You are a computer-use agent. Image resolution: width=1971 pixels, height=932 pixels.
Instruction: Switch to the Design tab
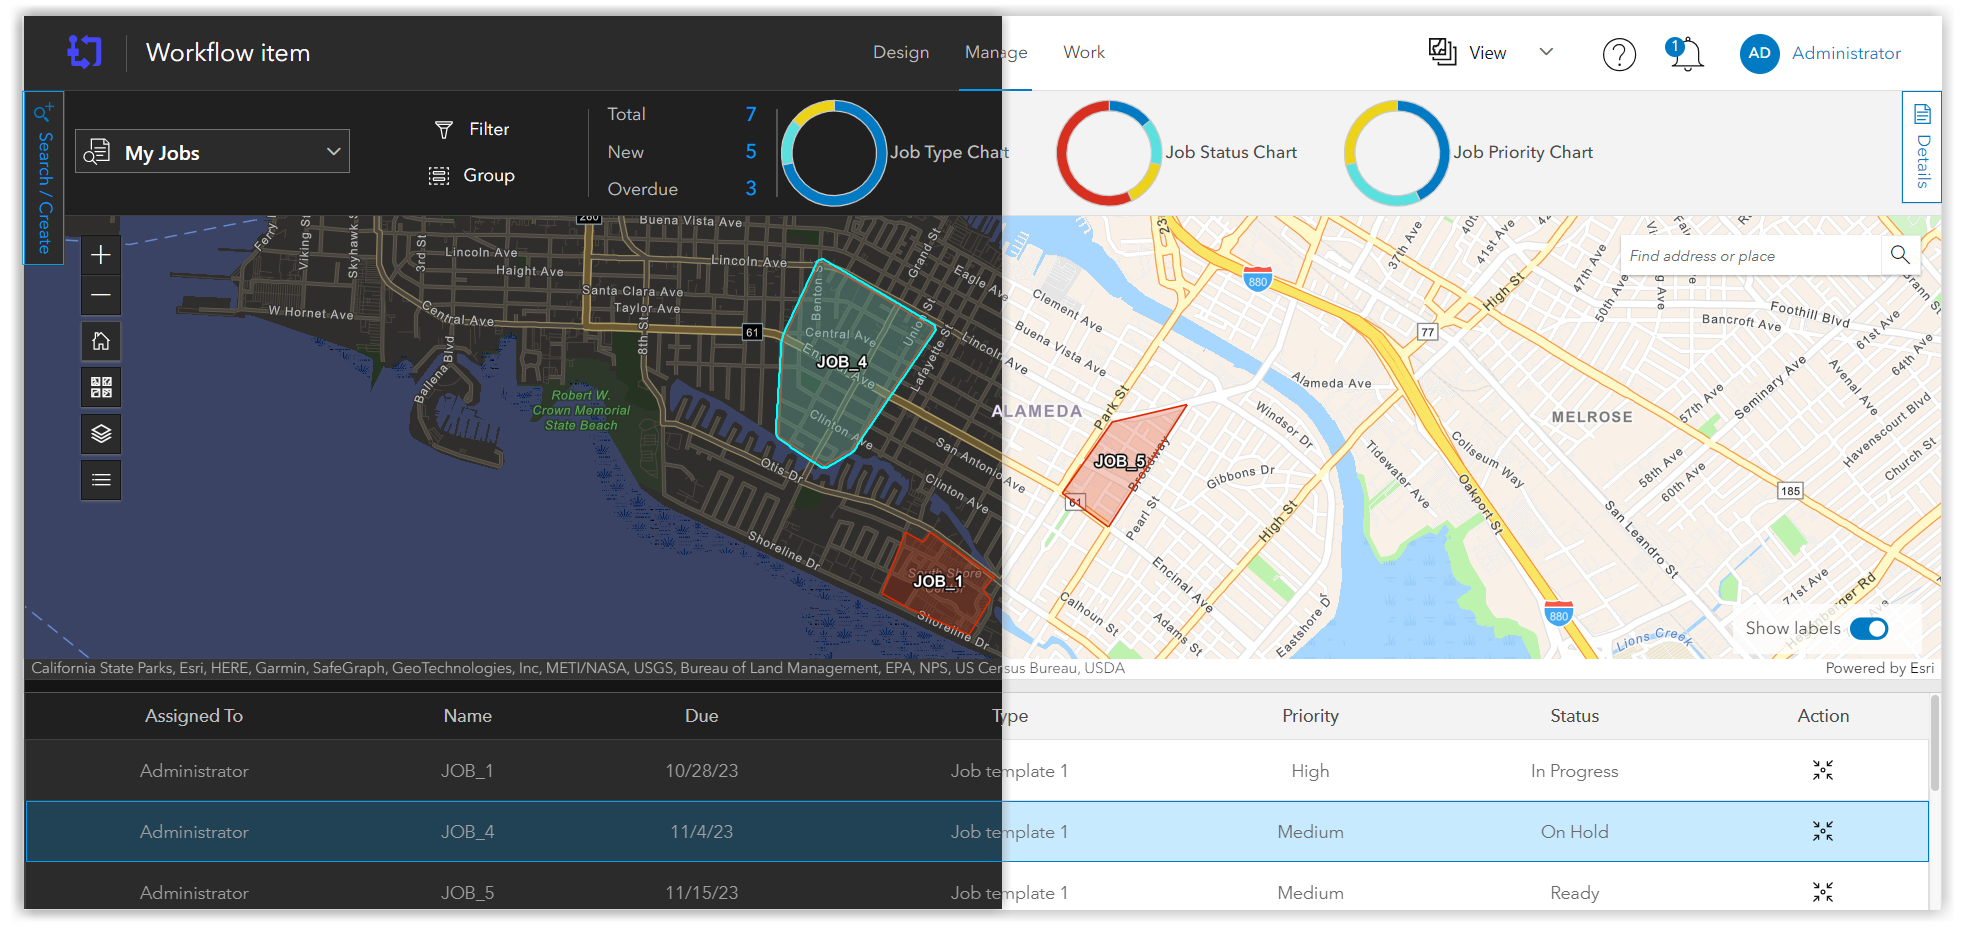coord(900,52)
